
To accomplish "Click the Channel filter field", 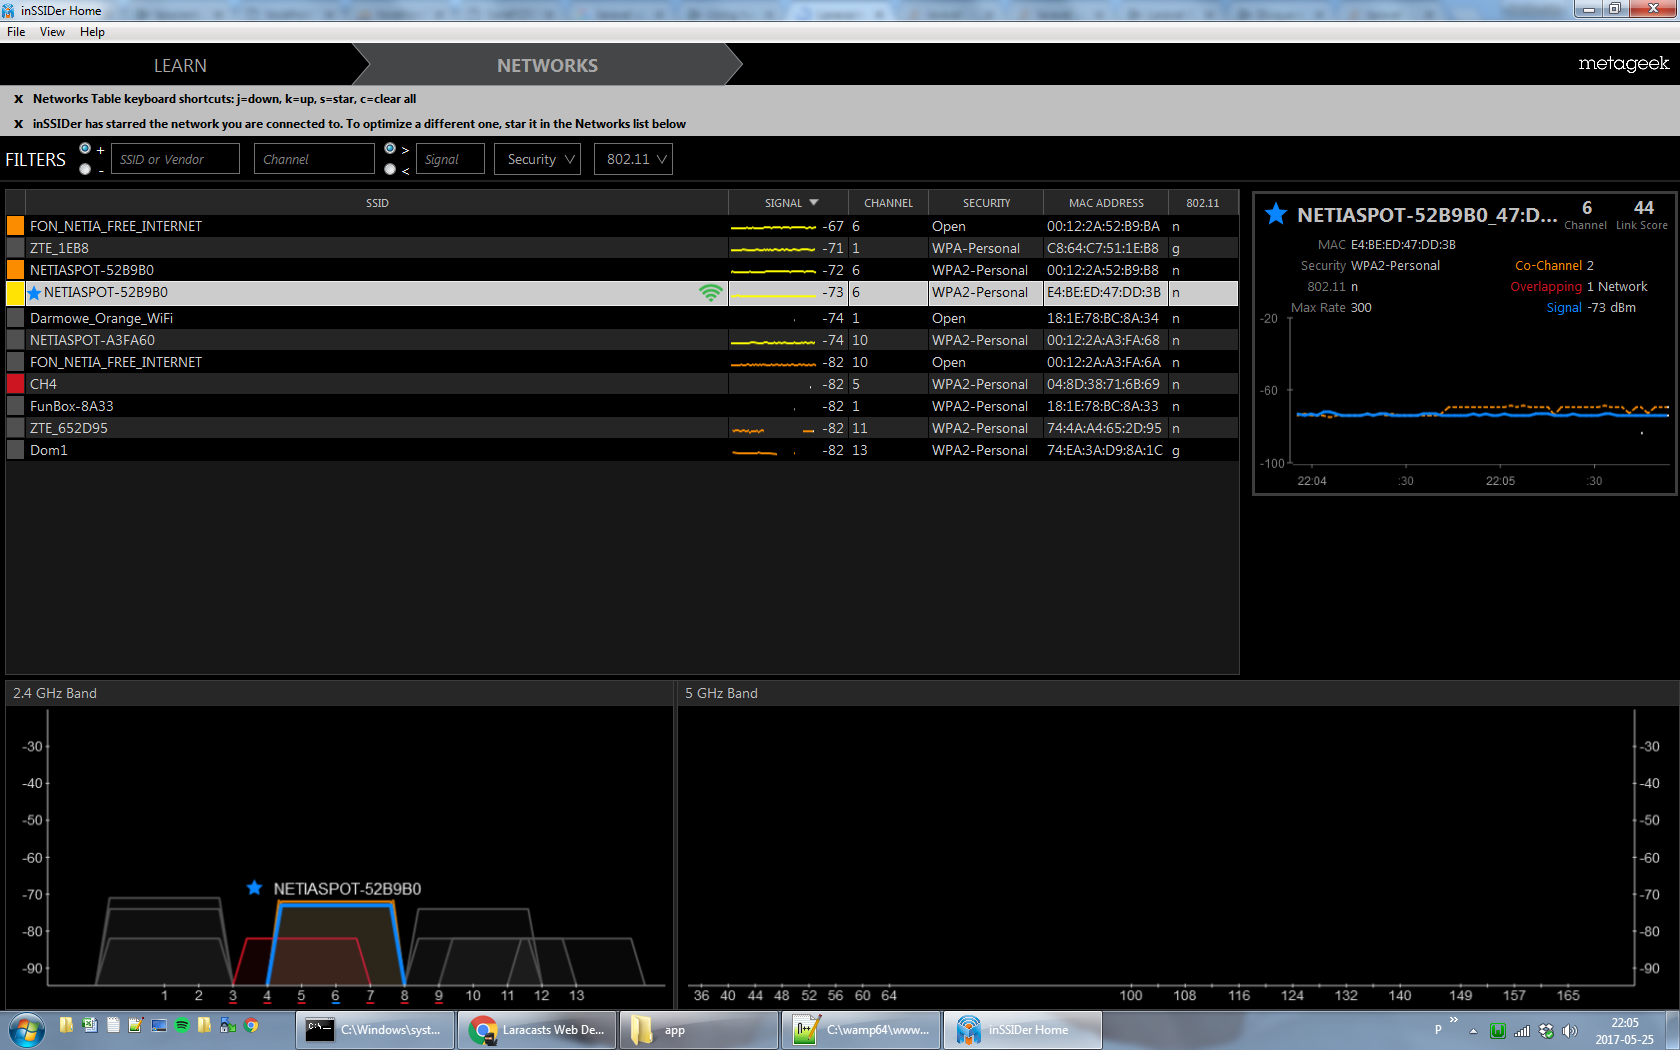I will click(314, 159).
